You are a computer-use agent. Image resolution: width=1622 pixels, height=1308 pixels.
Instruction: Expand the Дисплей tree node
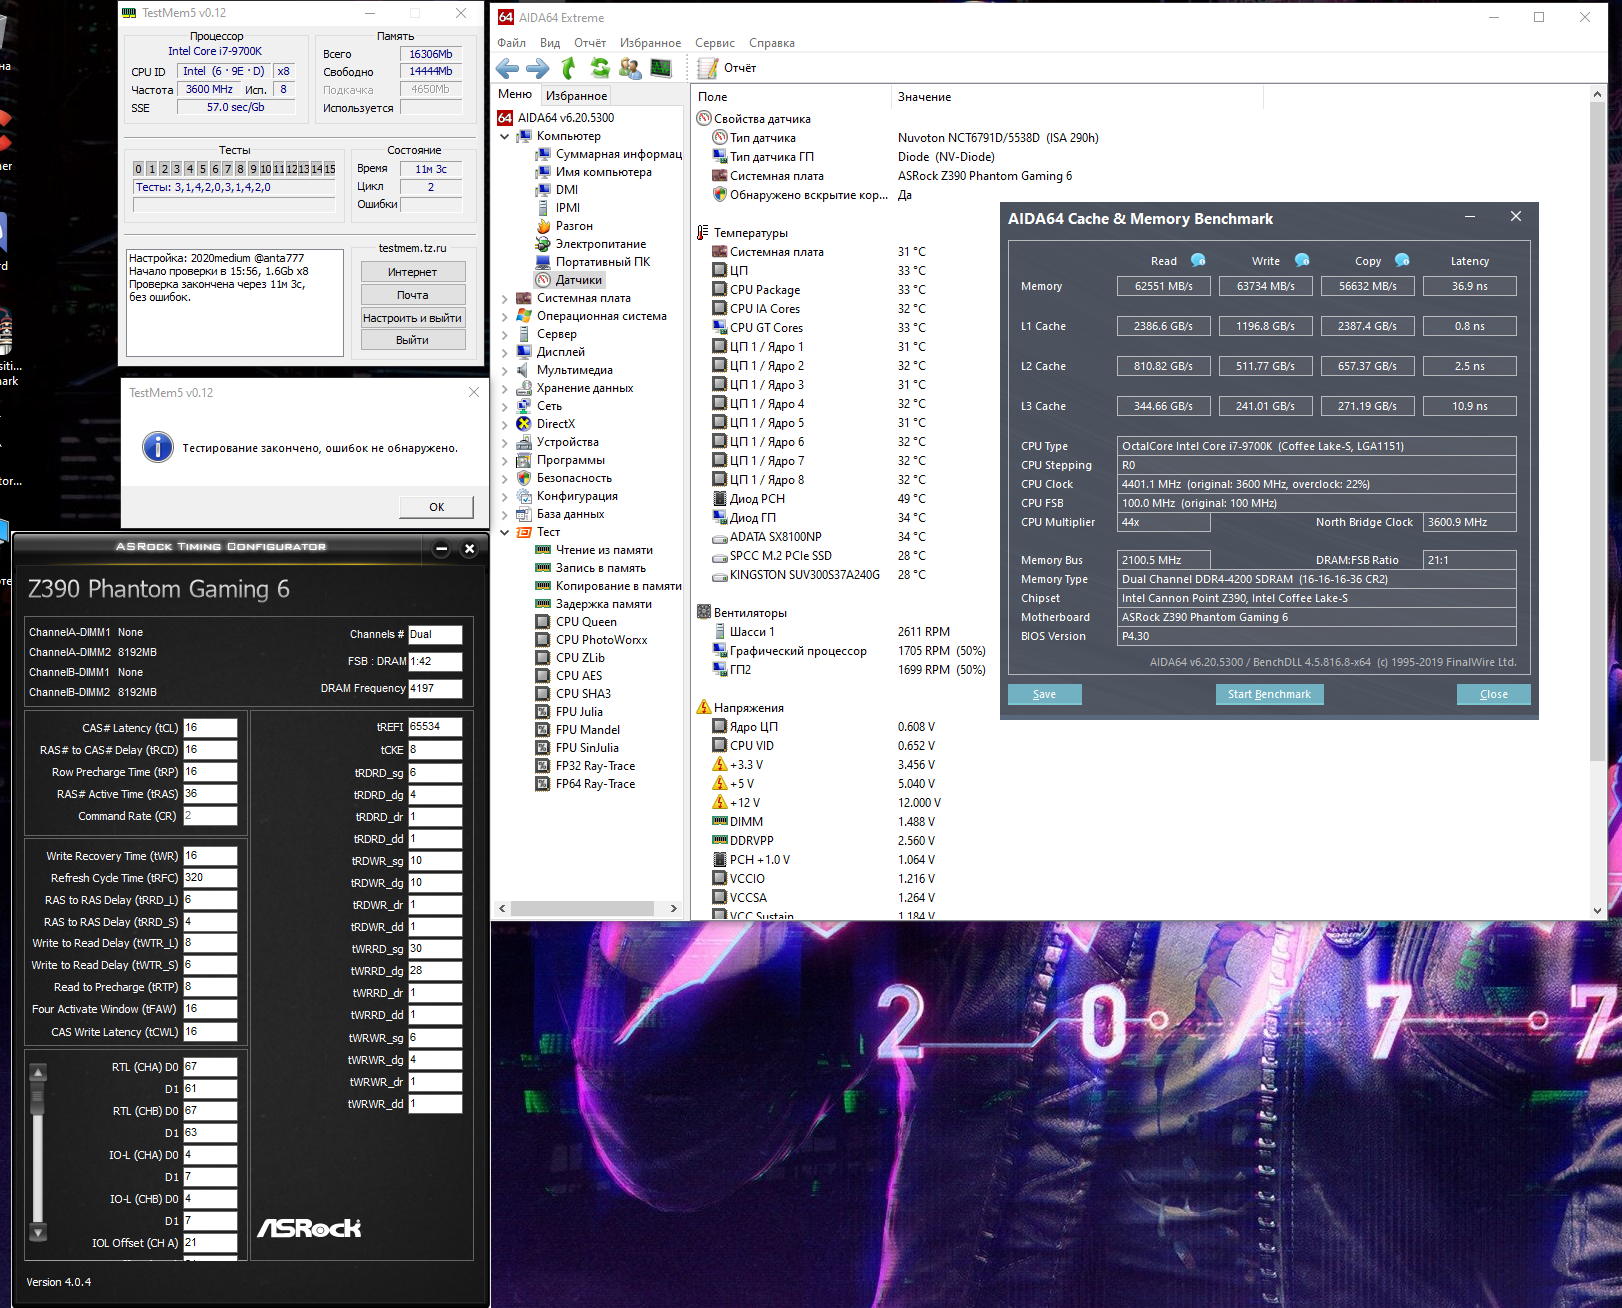coord(505,352)
